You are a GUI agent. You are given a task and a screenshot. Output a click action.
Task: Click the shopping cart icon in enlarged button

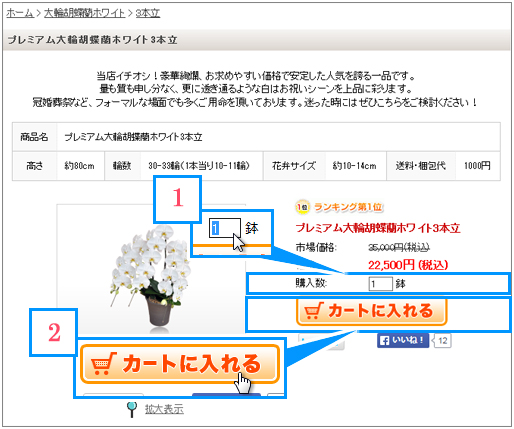click(104, 364)
